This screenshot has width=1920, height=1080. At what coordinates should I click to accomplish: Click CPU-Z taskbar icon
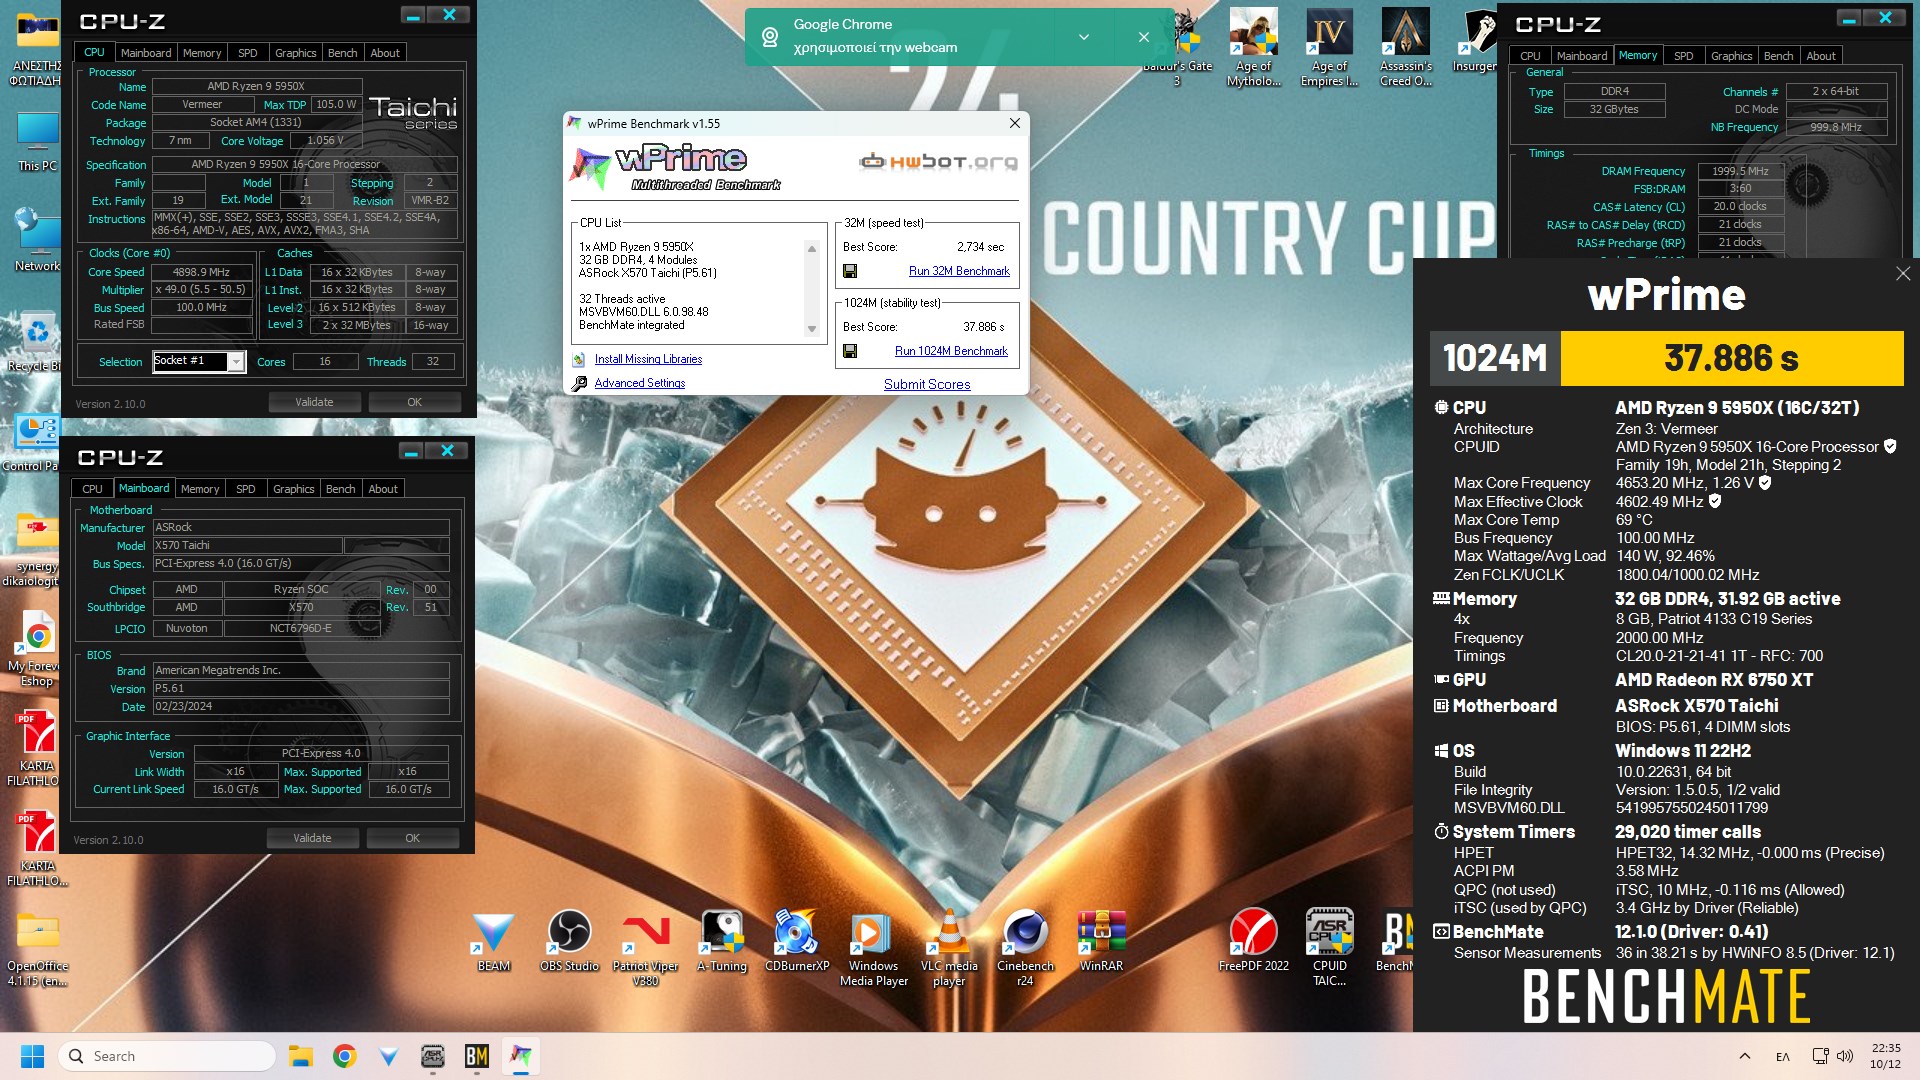pyautogui.click(x=433, y=1056)
